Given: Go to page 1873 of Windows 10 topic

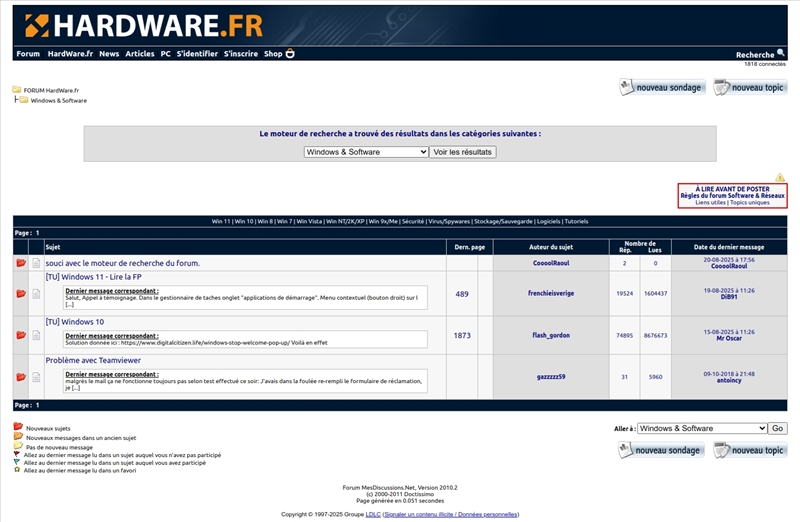Looking at the screenshot, I should tap(462, 336).
